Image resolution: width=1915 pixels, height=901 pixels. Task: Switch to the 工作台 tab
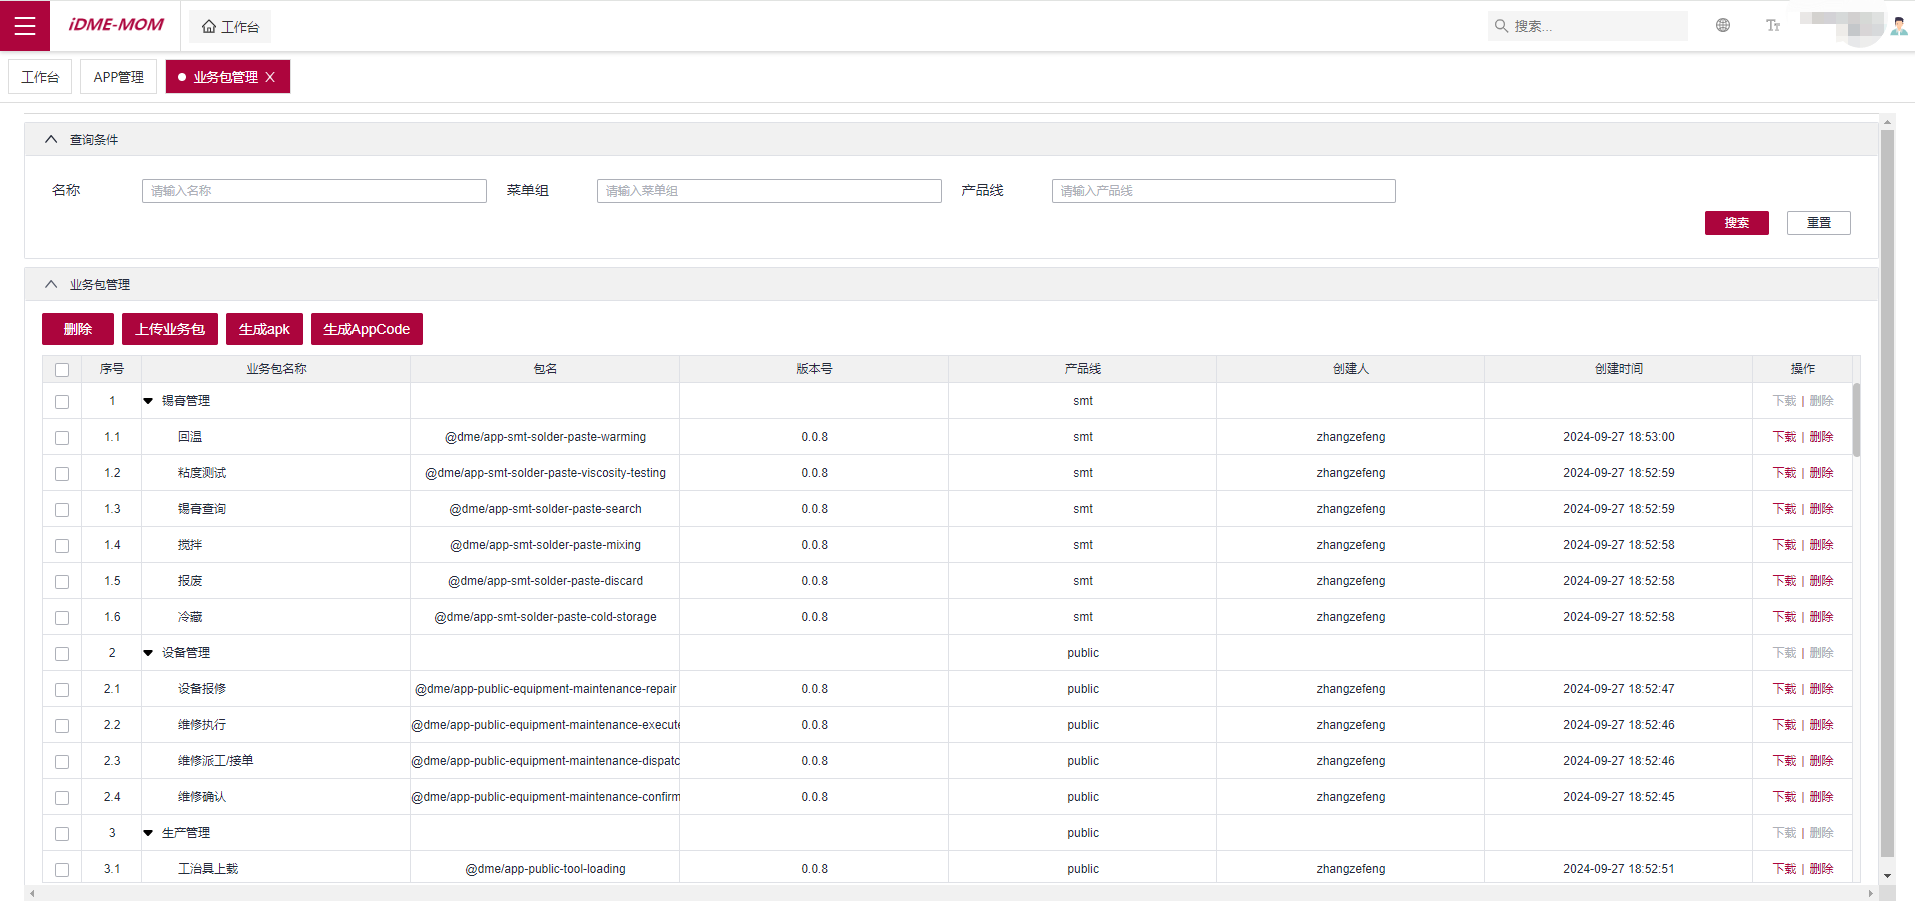tap(40, 77)
